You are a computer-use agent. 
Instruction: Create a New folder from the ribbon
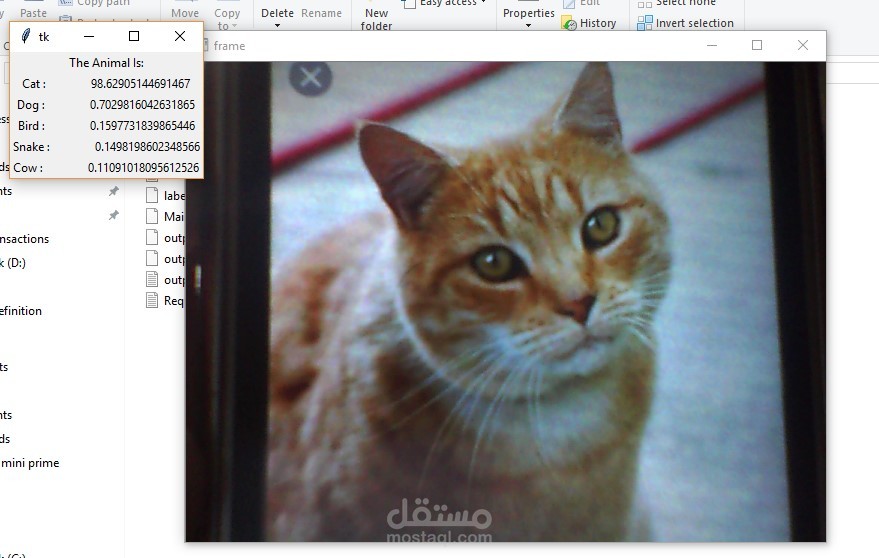(376, 19)
